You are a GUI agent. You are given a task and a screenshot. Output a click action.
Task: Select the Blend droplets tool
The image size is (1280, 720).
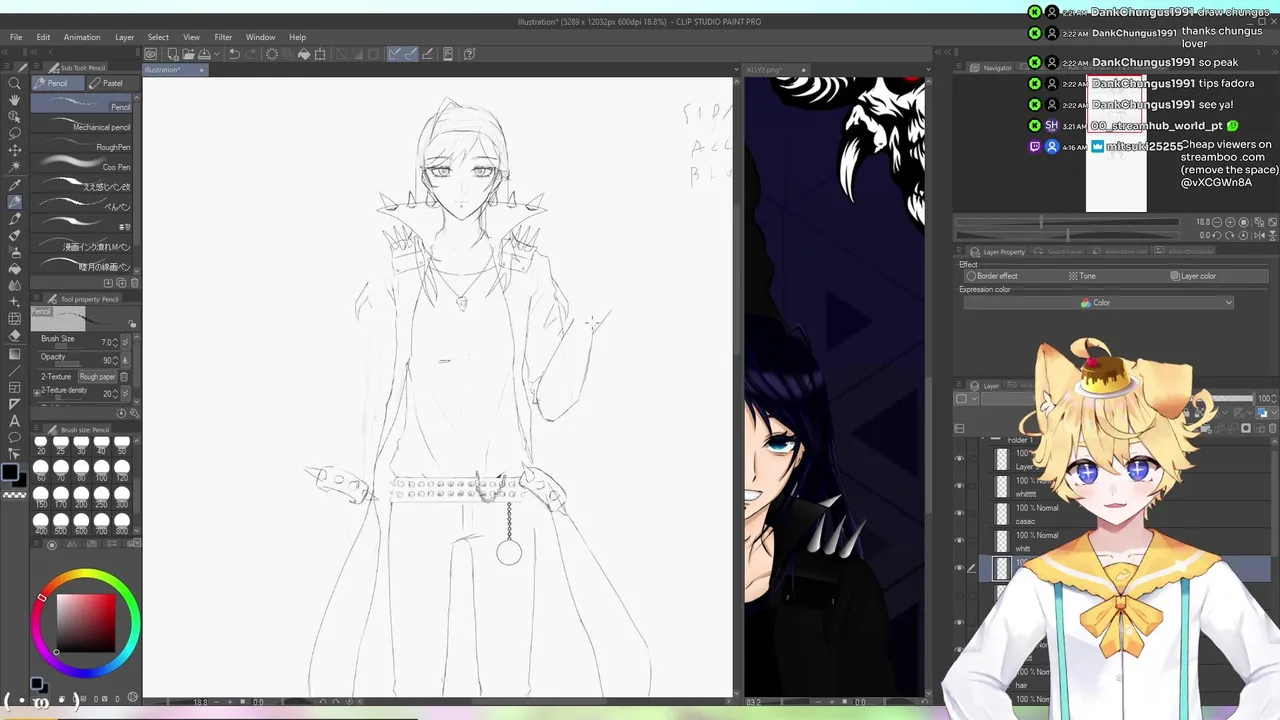14,286
